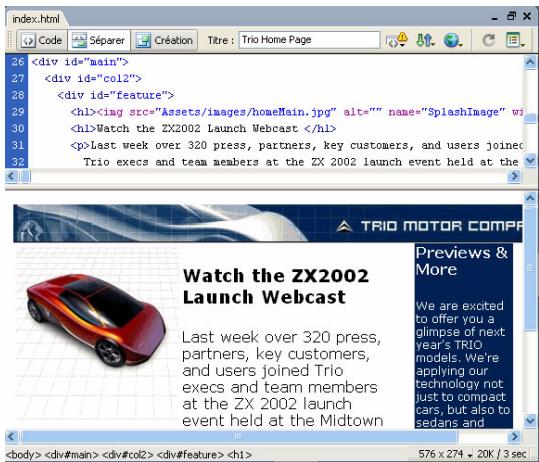The width and height of the screenshot is (539, 462).
Task: Click the code pane vertical scrollbar thumb
Action: click(530, 119)
